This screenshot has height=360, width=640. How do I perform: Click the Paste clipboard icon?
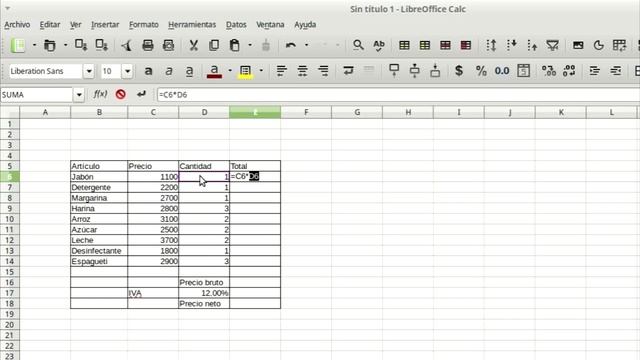point(235,45)
